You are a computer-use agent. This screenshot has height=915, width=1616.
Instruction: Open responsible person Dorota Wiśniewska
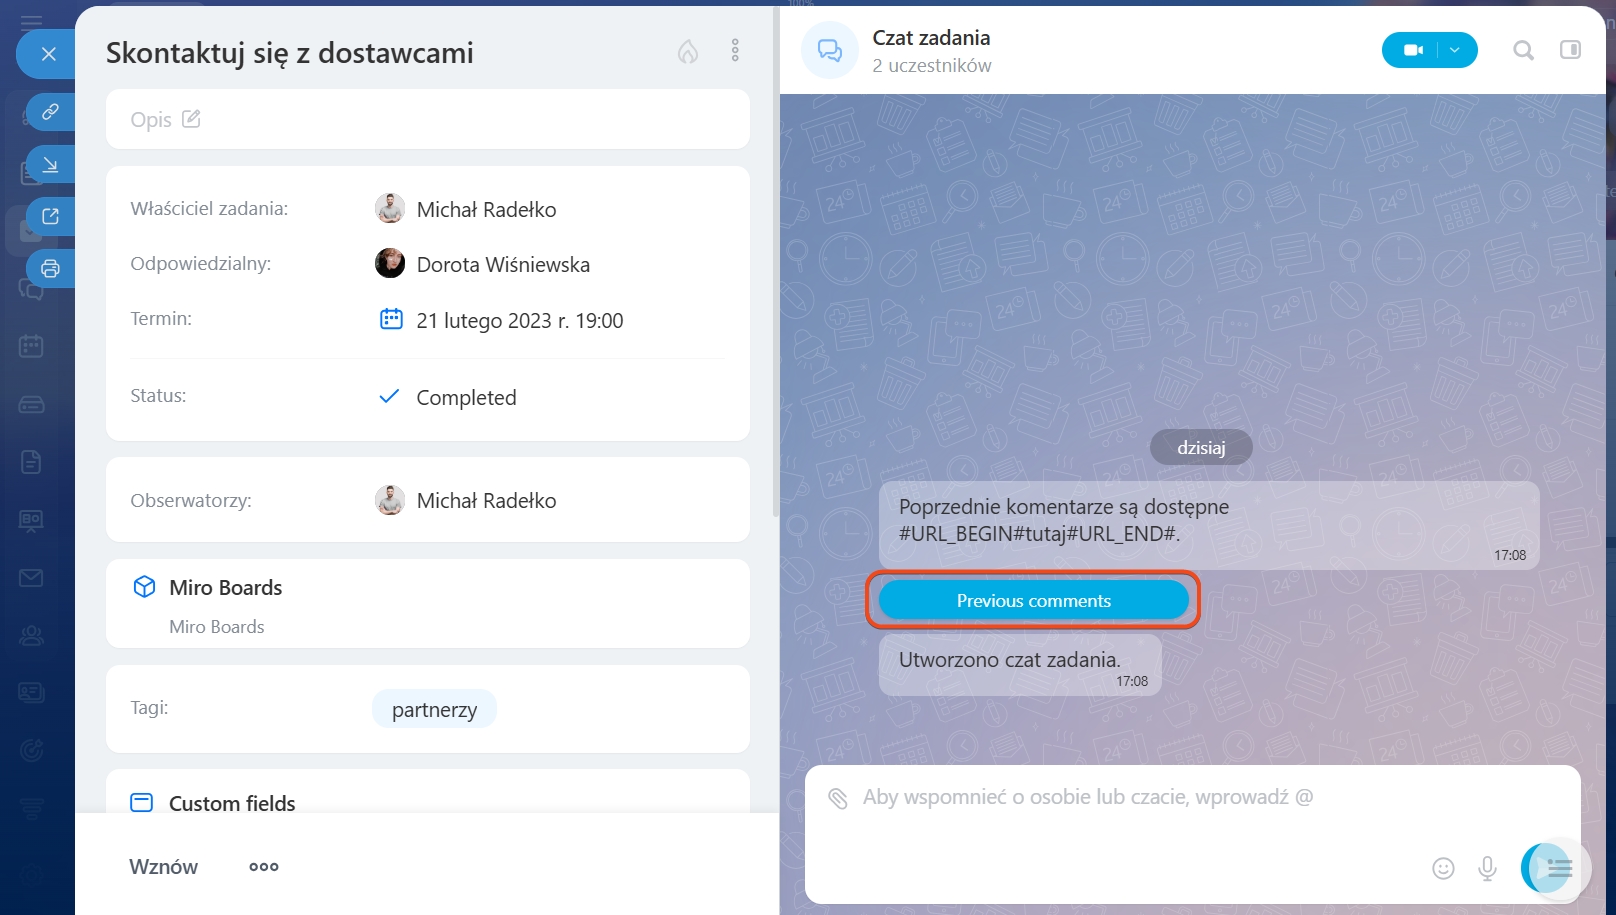(x=503, y=265)
